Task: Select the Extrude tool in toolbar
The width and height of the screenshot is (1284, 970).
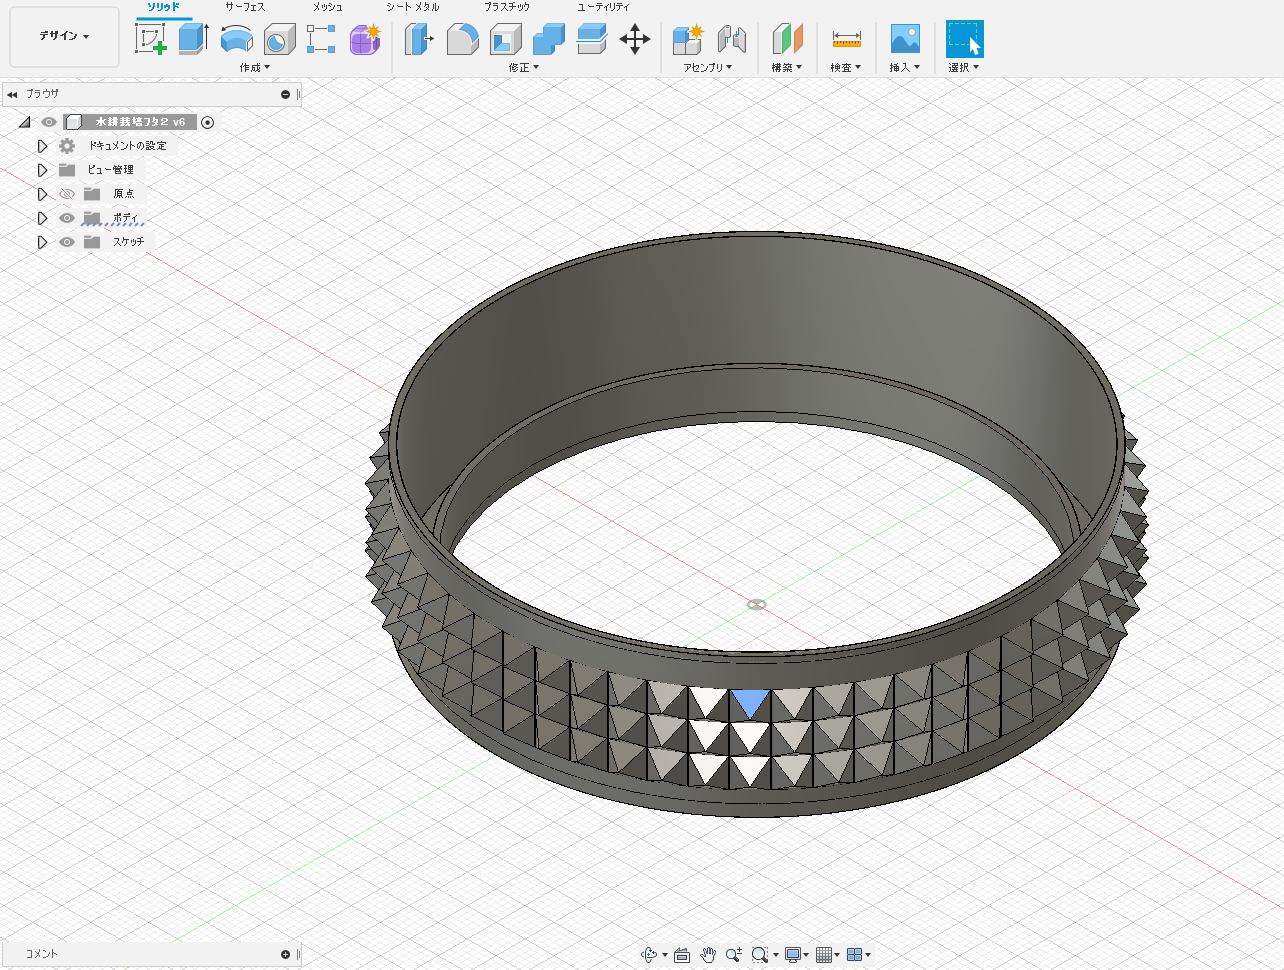Action: [193, 39]
